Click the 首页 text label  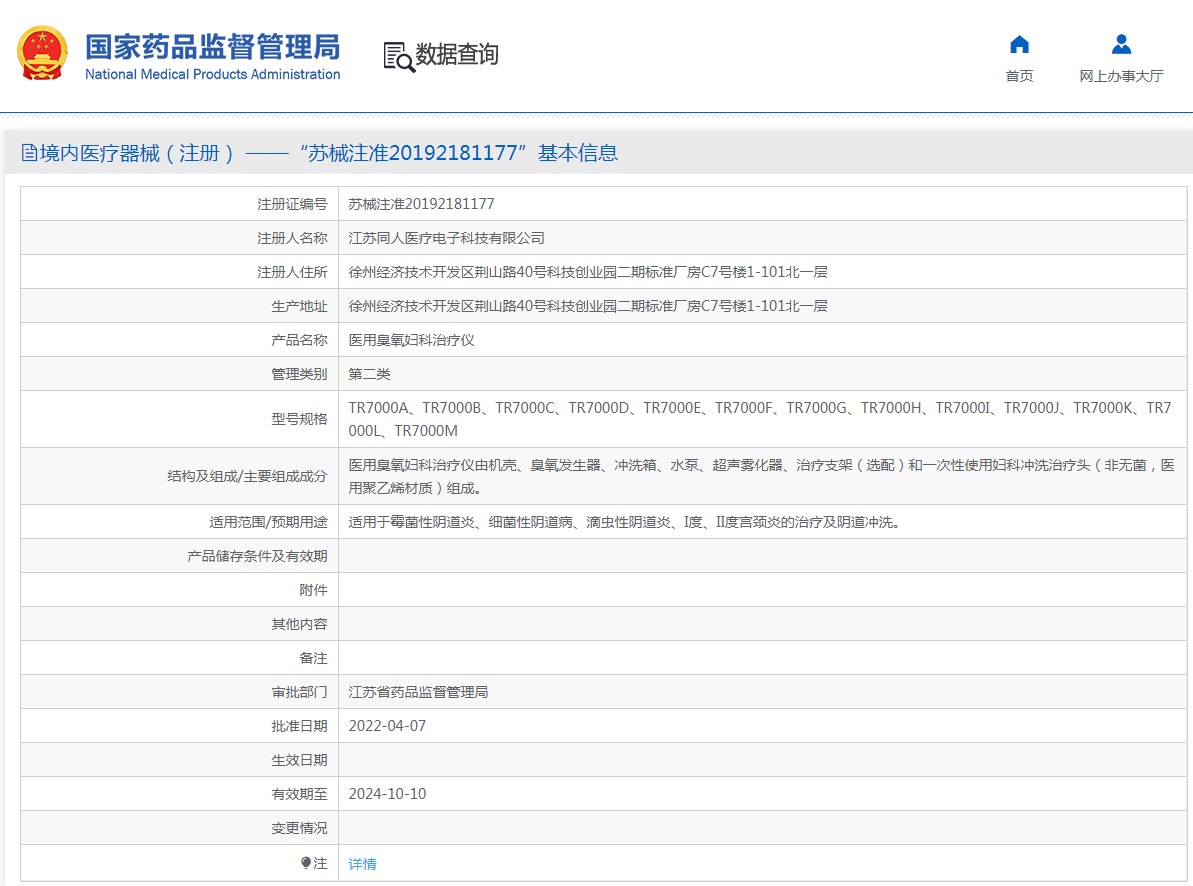click(x=1019, y=76)
